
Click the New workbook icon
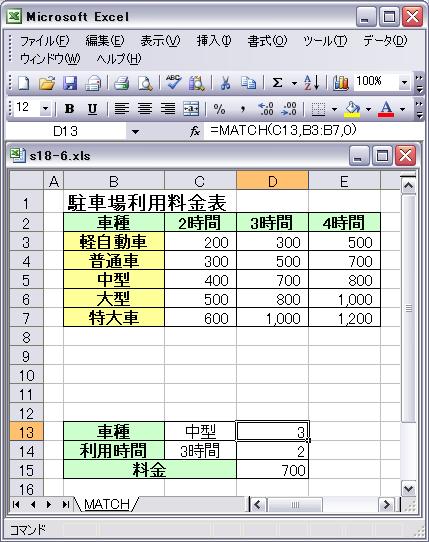point(24,83)
